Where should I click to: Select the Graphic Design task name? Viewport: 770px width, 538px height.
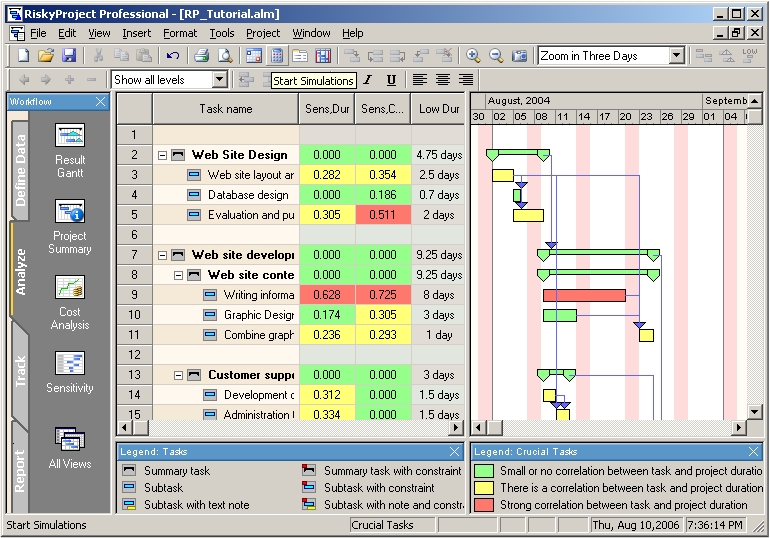pos(259,315)
